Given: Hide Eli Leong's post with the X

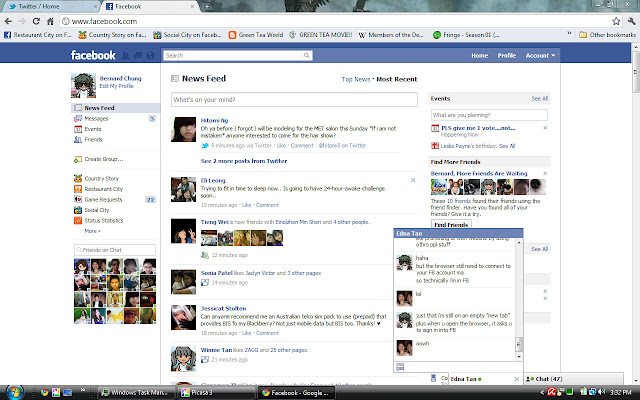Looking at the screenshot, I should coord(413,180).
